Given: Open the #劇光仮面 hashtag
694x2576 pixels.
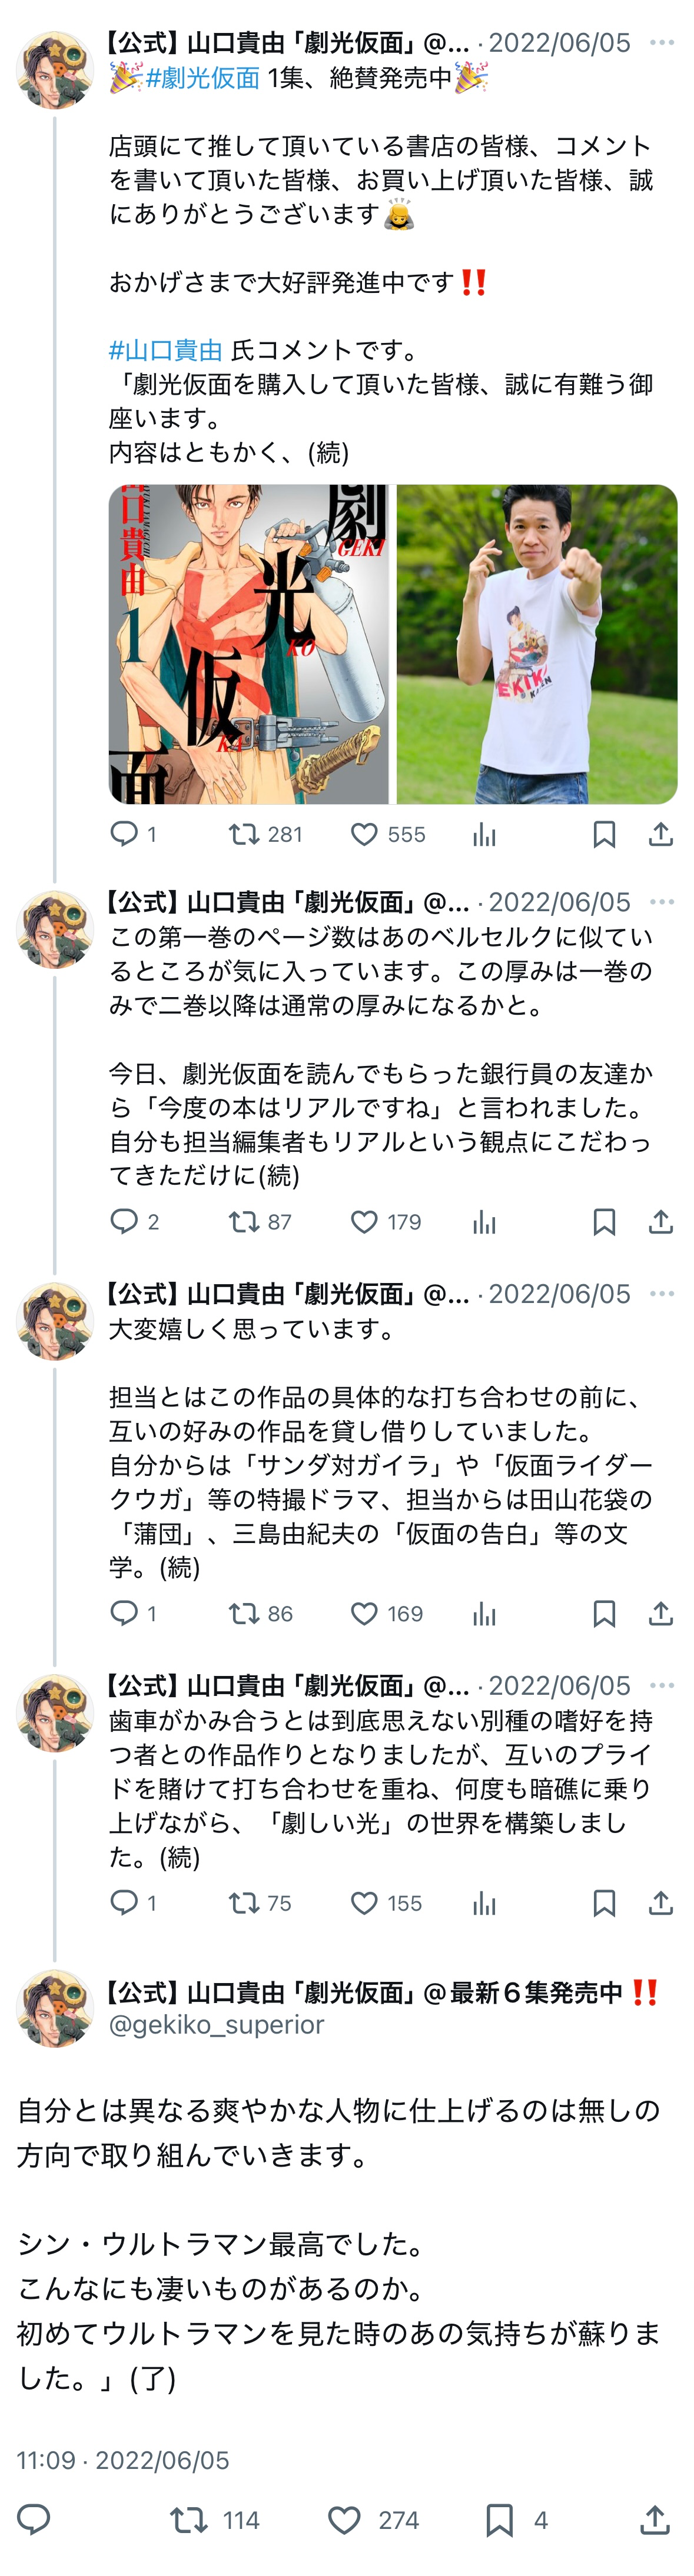Looking at the screenshot, I should 202,78.
